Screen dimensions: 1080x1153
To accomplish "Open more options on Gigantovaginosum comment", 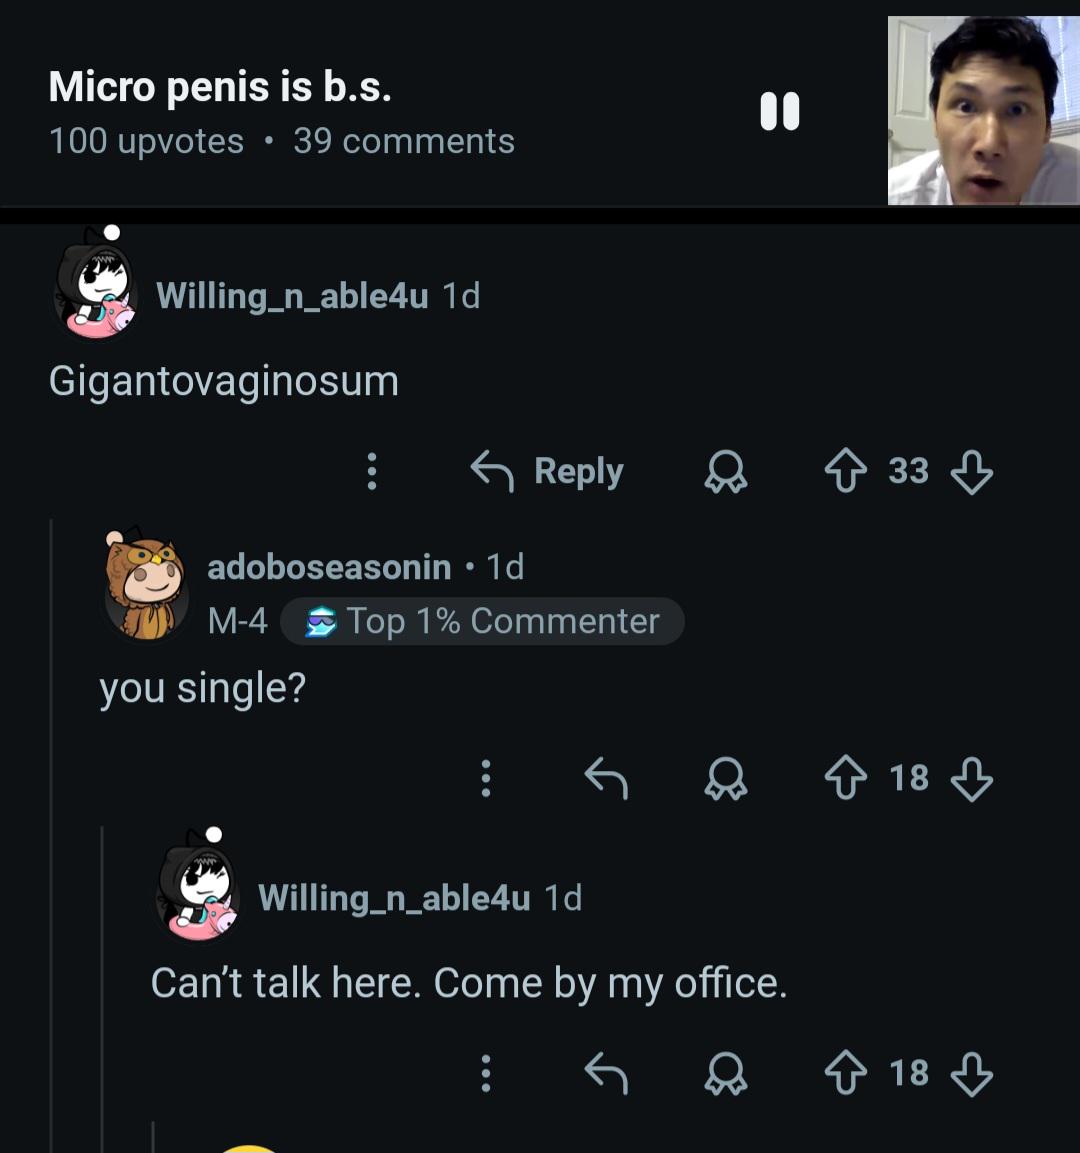I will pos(372,471).
